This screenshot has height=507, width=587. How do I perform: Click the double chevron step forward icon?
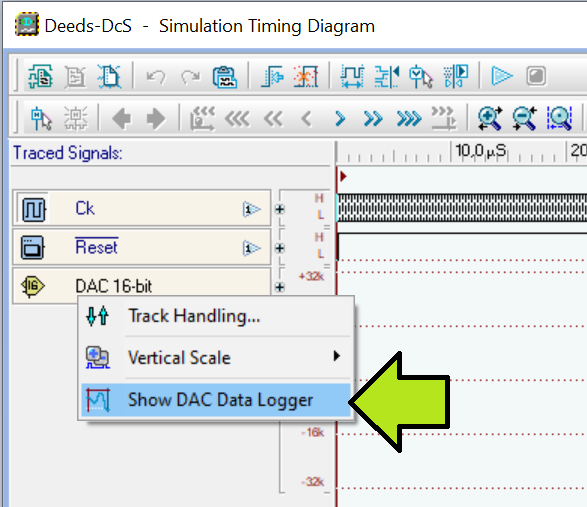(x=373, y=119)
